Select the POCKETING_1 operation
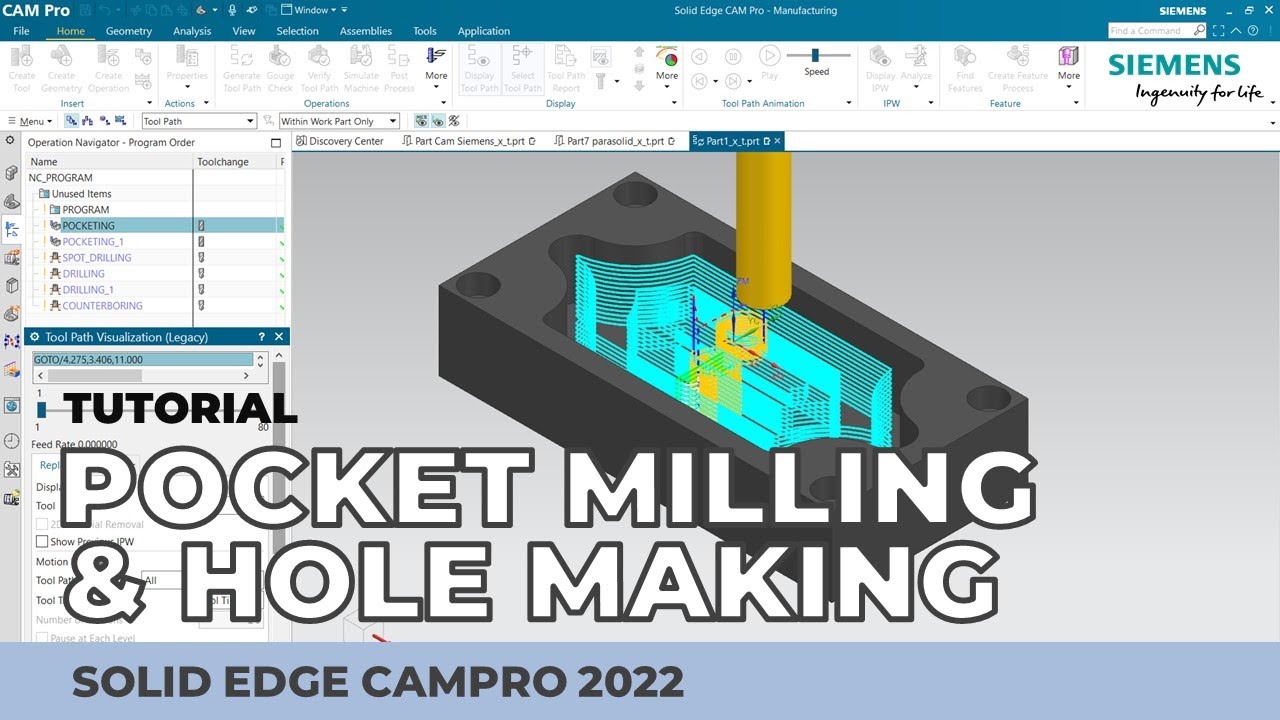Viewport: 1280px width, 720px height. (93, 242)
